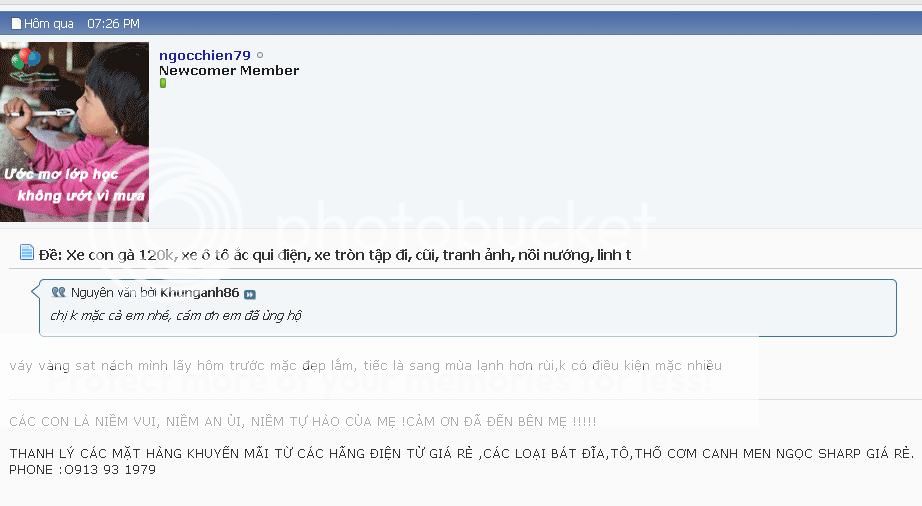The width and height of the screenshot is (922, 506).
Task: Click the post timestamp 07:26 PM
Action: (x=113, y=24)
